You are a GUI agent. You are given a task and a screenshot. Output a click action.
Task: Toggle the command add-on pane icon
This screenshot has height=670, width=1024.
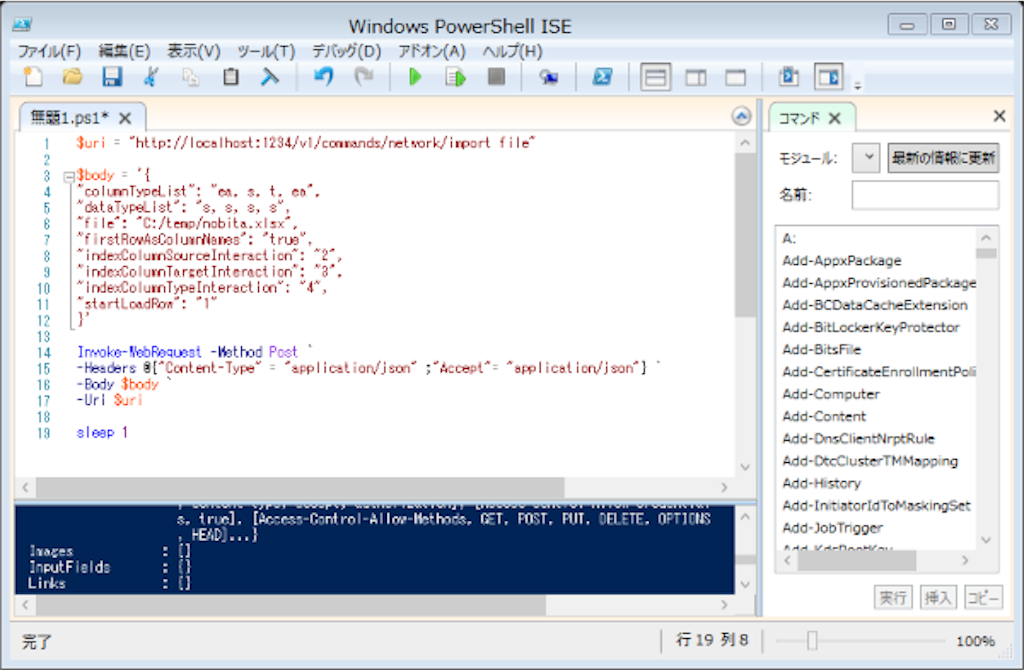(x=829, y=77)
